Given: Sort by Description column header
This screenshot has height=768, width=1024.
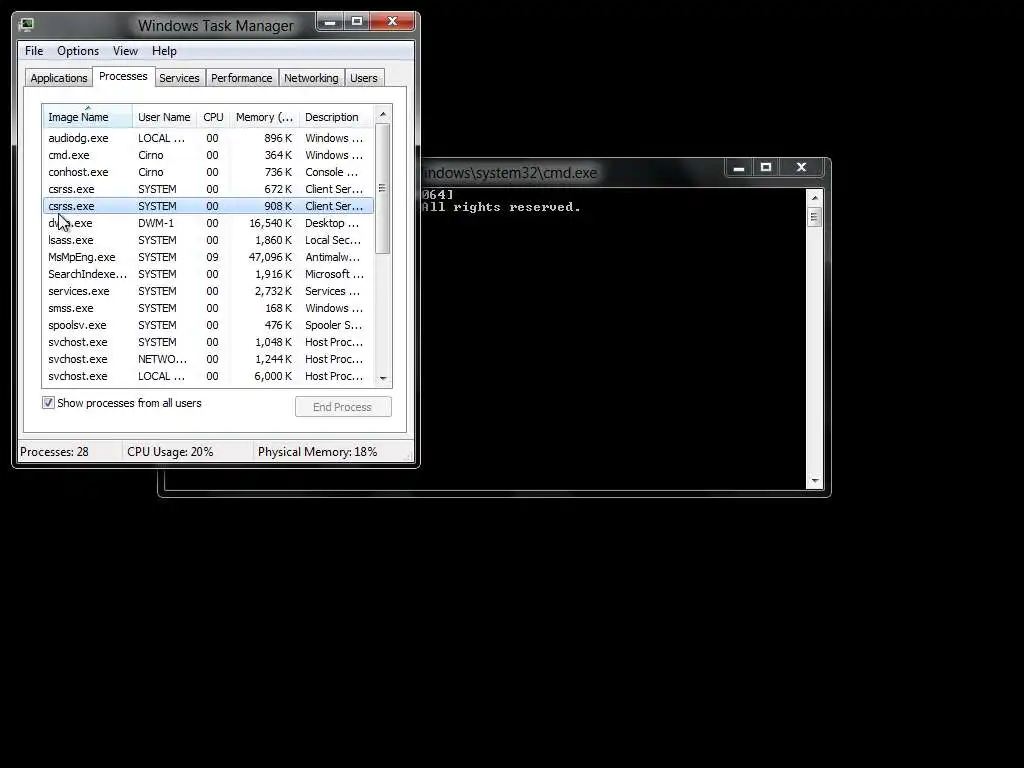Looking at the screenshot, I should (335, 117).
